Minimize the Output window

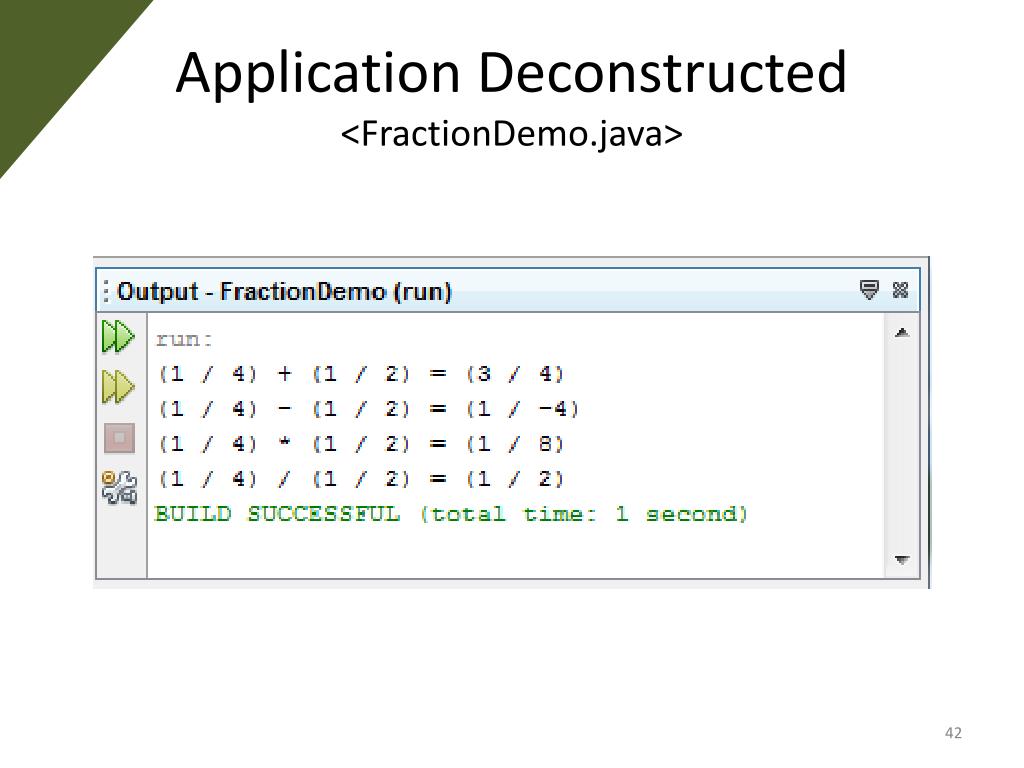tap(869, 289)
